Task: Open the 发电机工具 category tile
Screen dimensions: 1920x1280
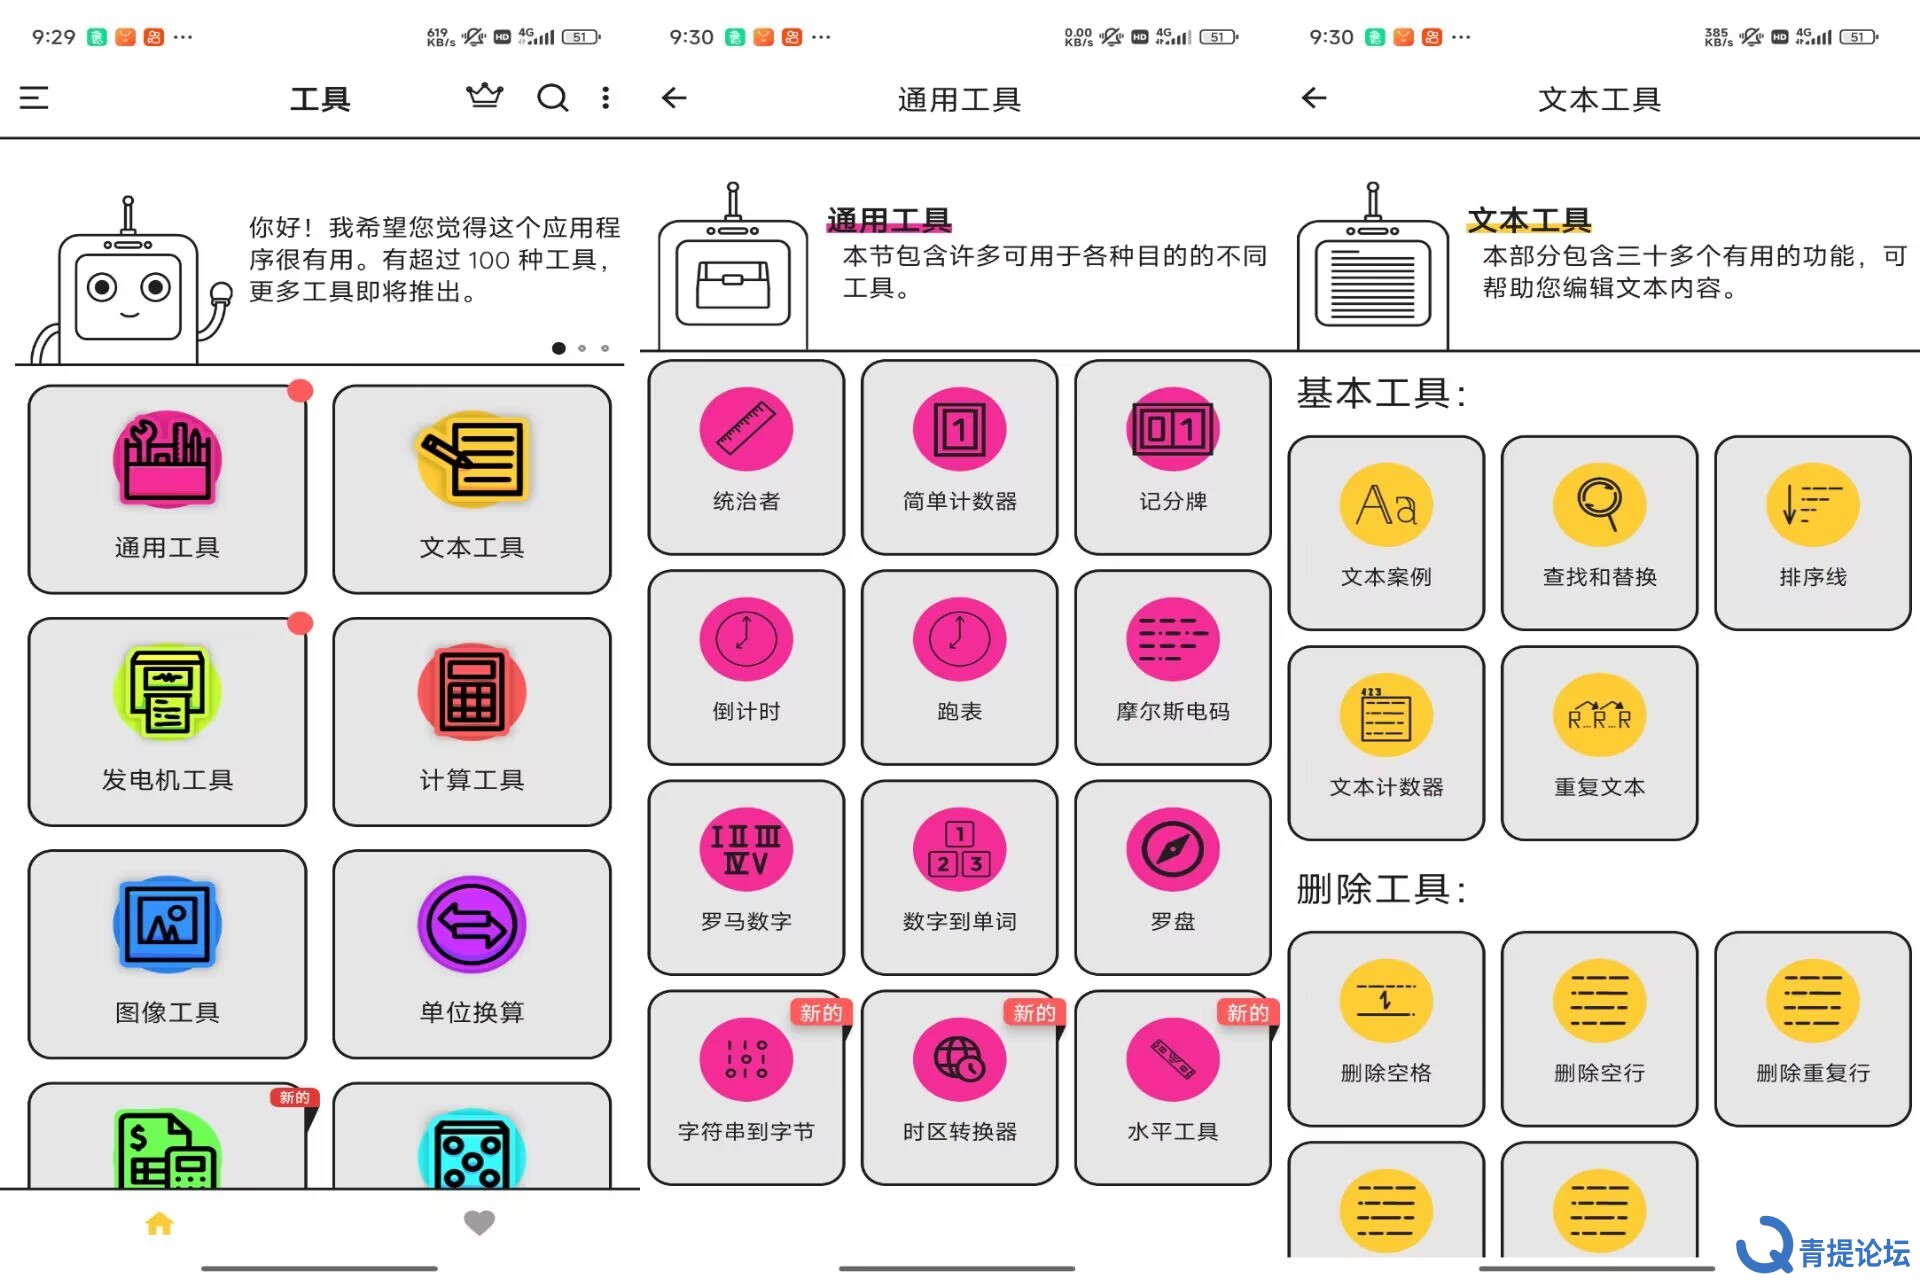Action: (167, 722)
